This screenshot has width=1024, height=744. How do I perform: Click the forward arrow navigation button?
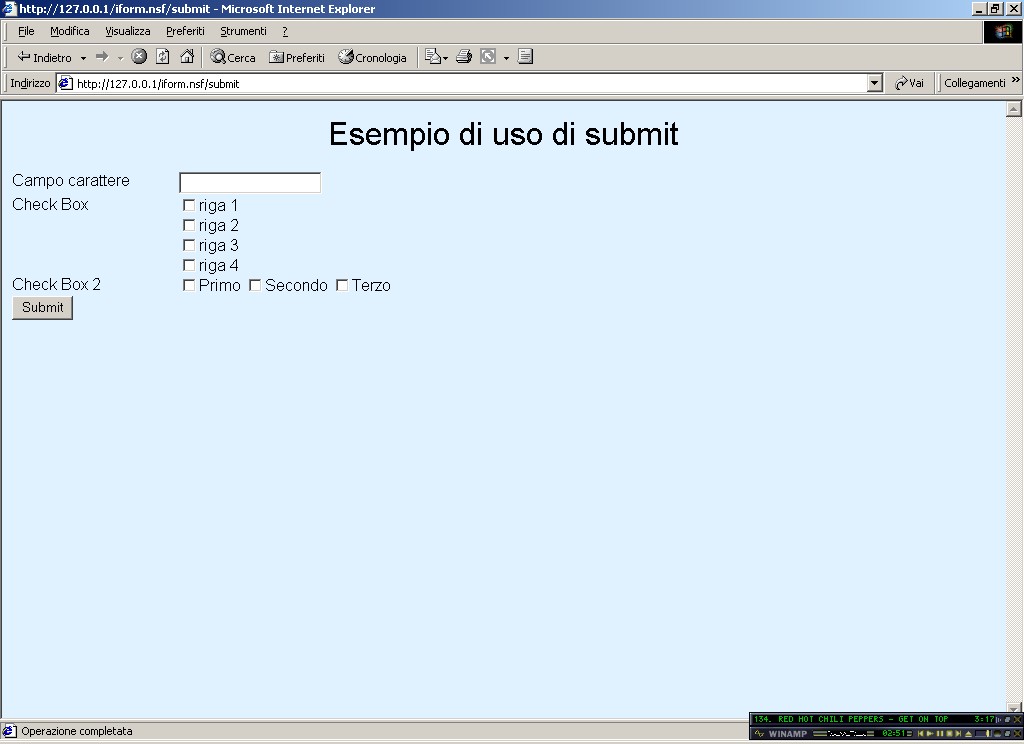click(x=102, y=57)
